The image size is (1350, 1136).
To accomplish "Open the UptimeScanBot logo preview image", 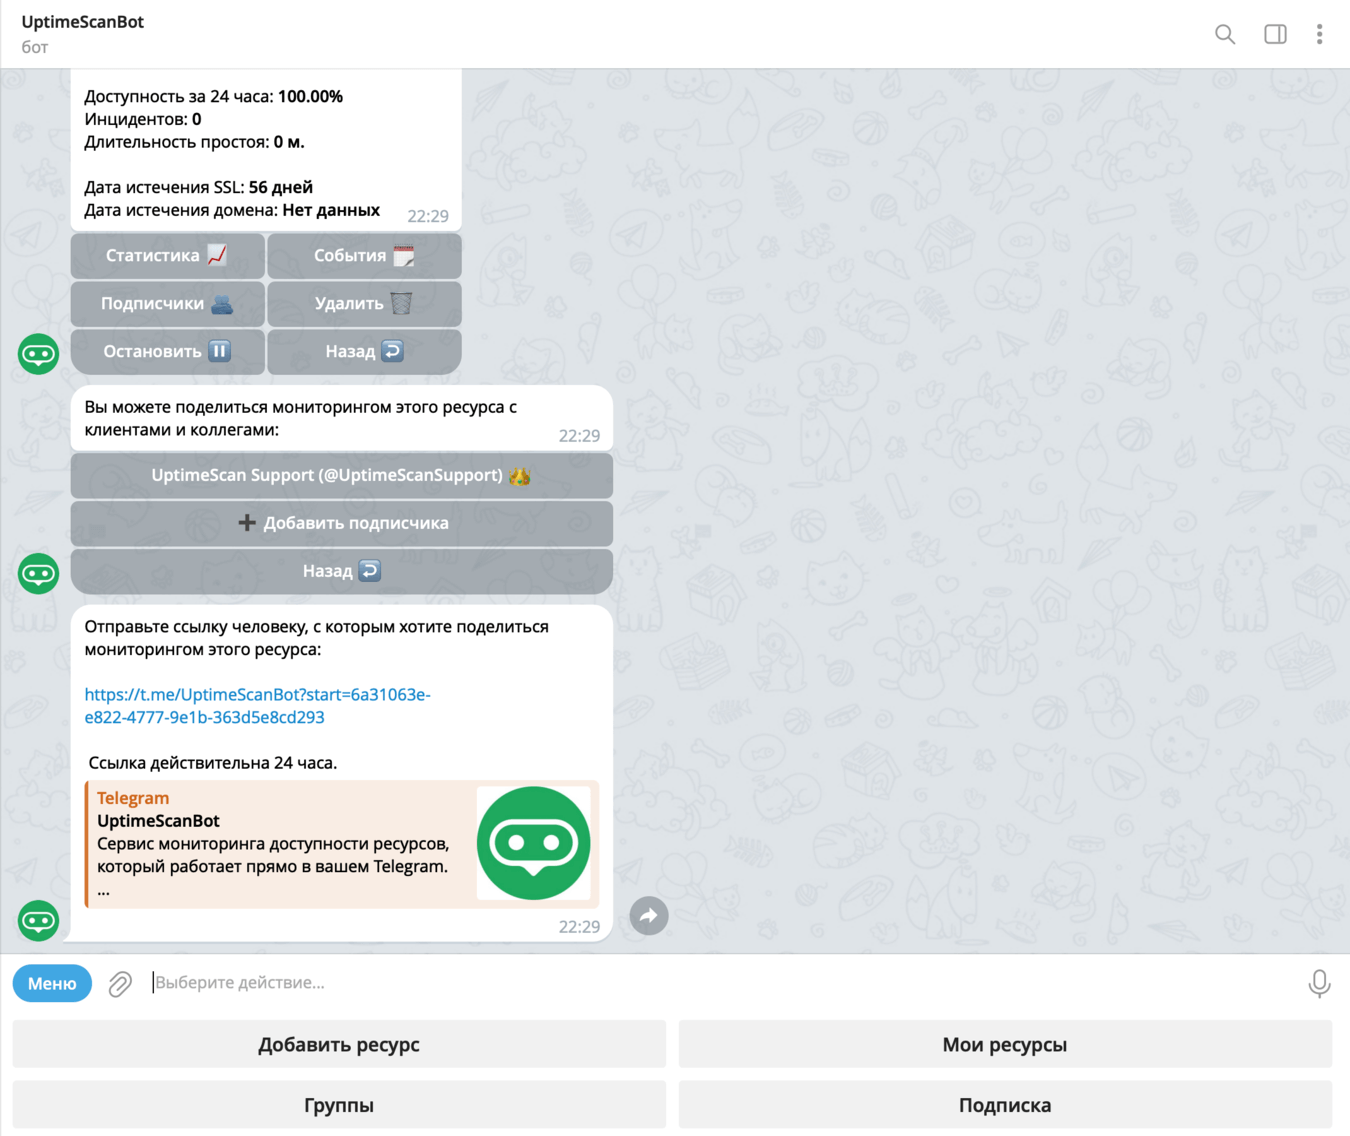I will (533, 843).
